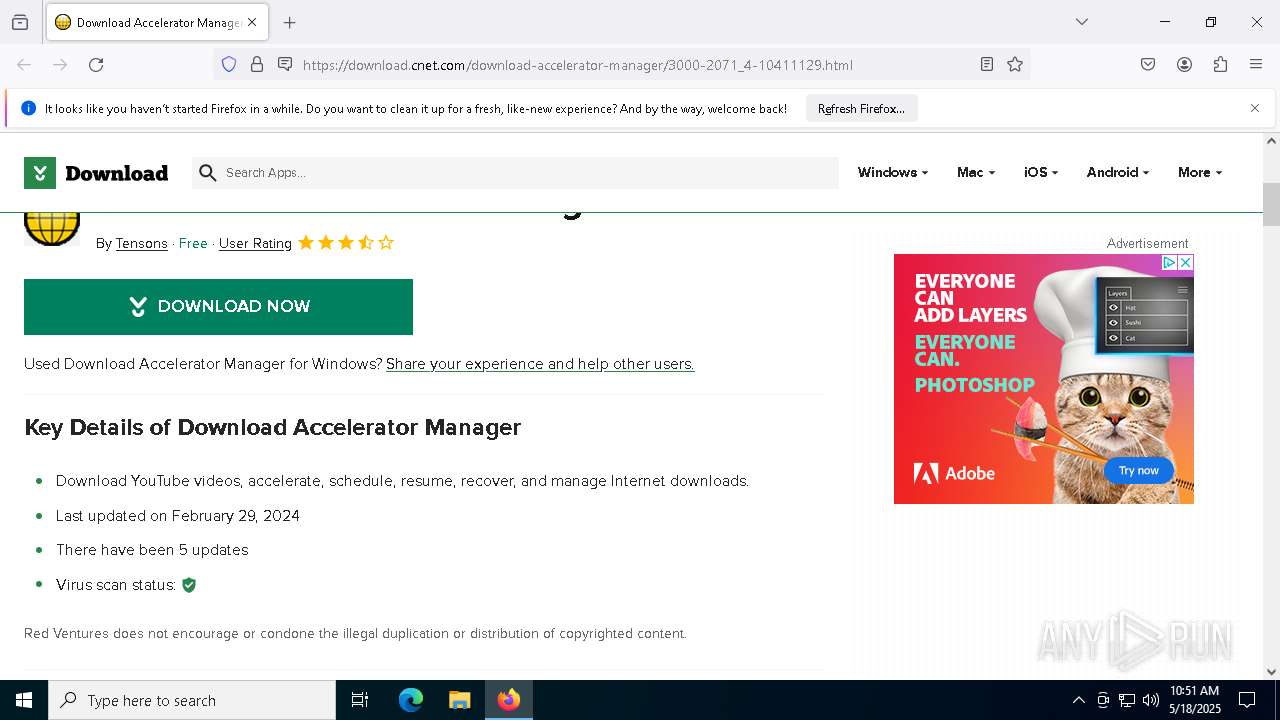The height and width of the screenshot is (720, 1280).
Task: Click the 'Last updated on February 29, 2024' text
Action: point(178,516)
